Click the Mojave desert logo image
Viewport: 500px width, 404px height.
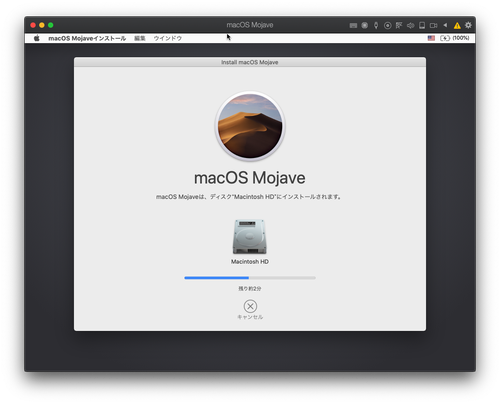[x=250, y=126]
